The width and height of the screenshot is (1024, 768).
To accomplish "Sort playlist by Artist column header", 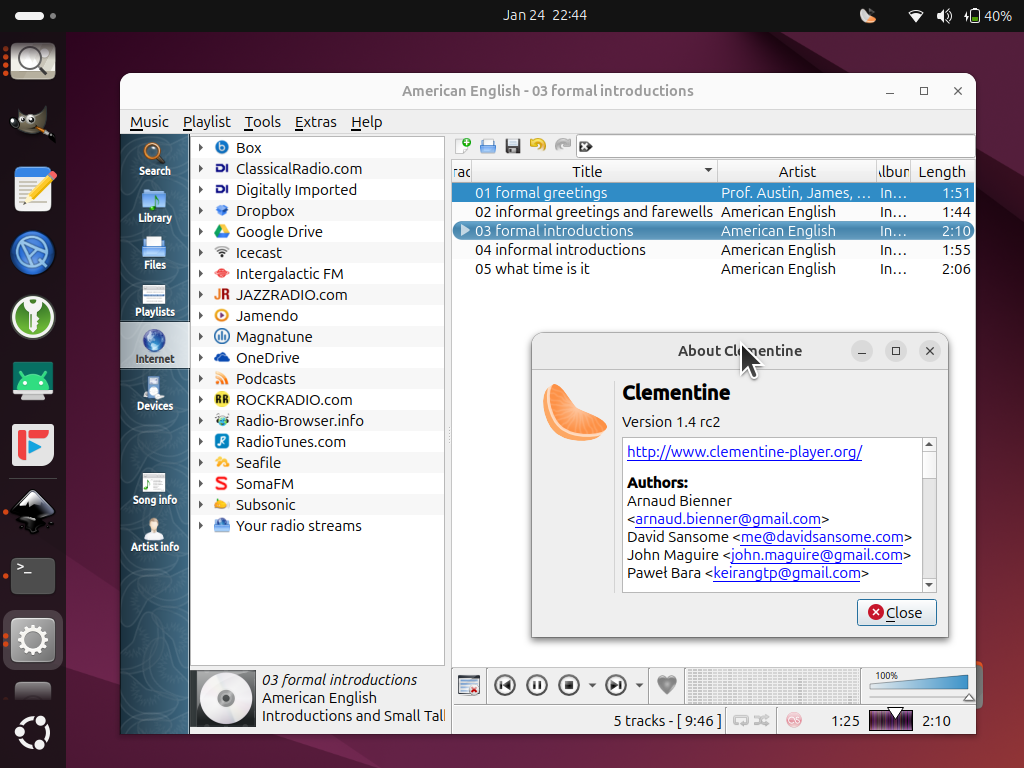I will tap(797, 172).
